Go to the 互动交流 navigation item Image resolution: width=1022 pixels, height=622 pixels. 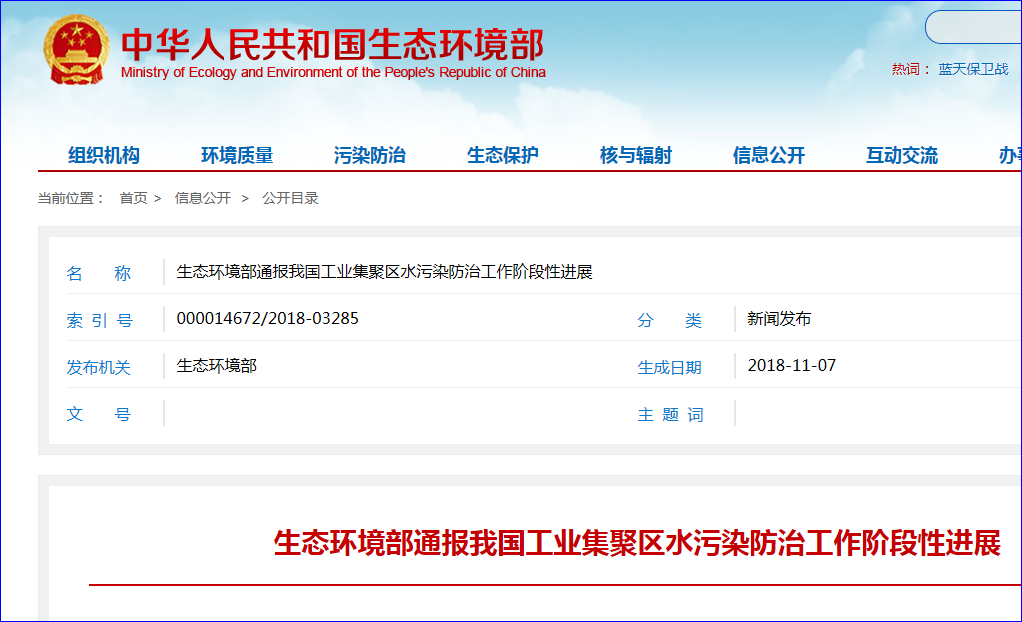coord(902,155)
